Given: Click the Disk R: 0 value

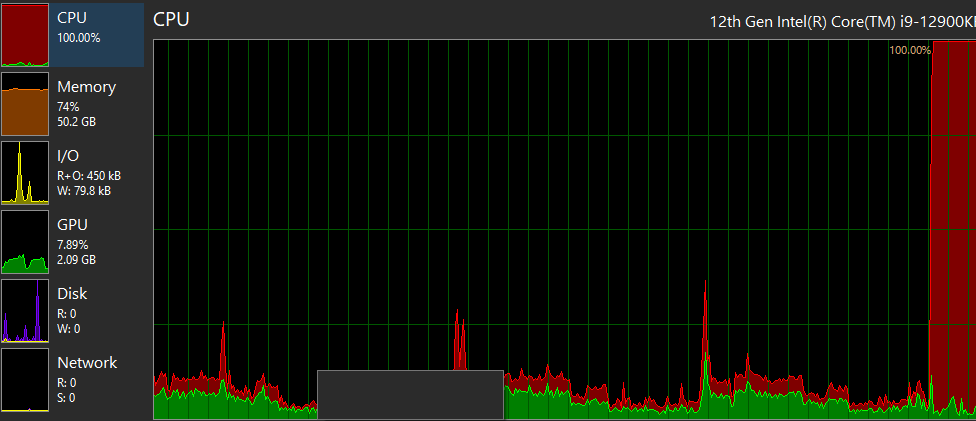Looking at the screenshot, I should 67,314.
